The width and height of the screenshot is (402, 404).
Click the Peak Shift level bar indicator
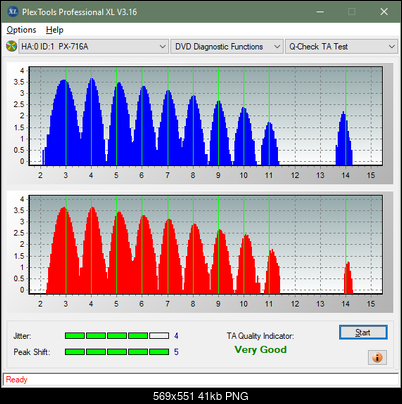tap(117, 352)
